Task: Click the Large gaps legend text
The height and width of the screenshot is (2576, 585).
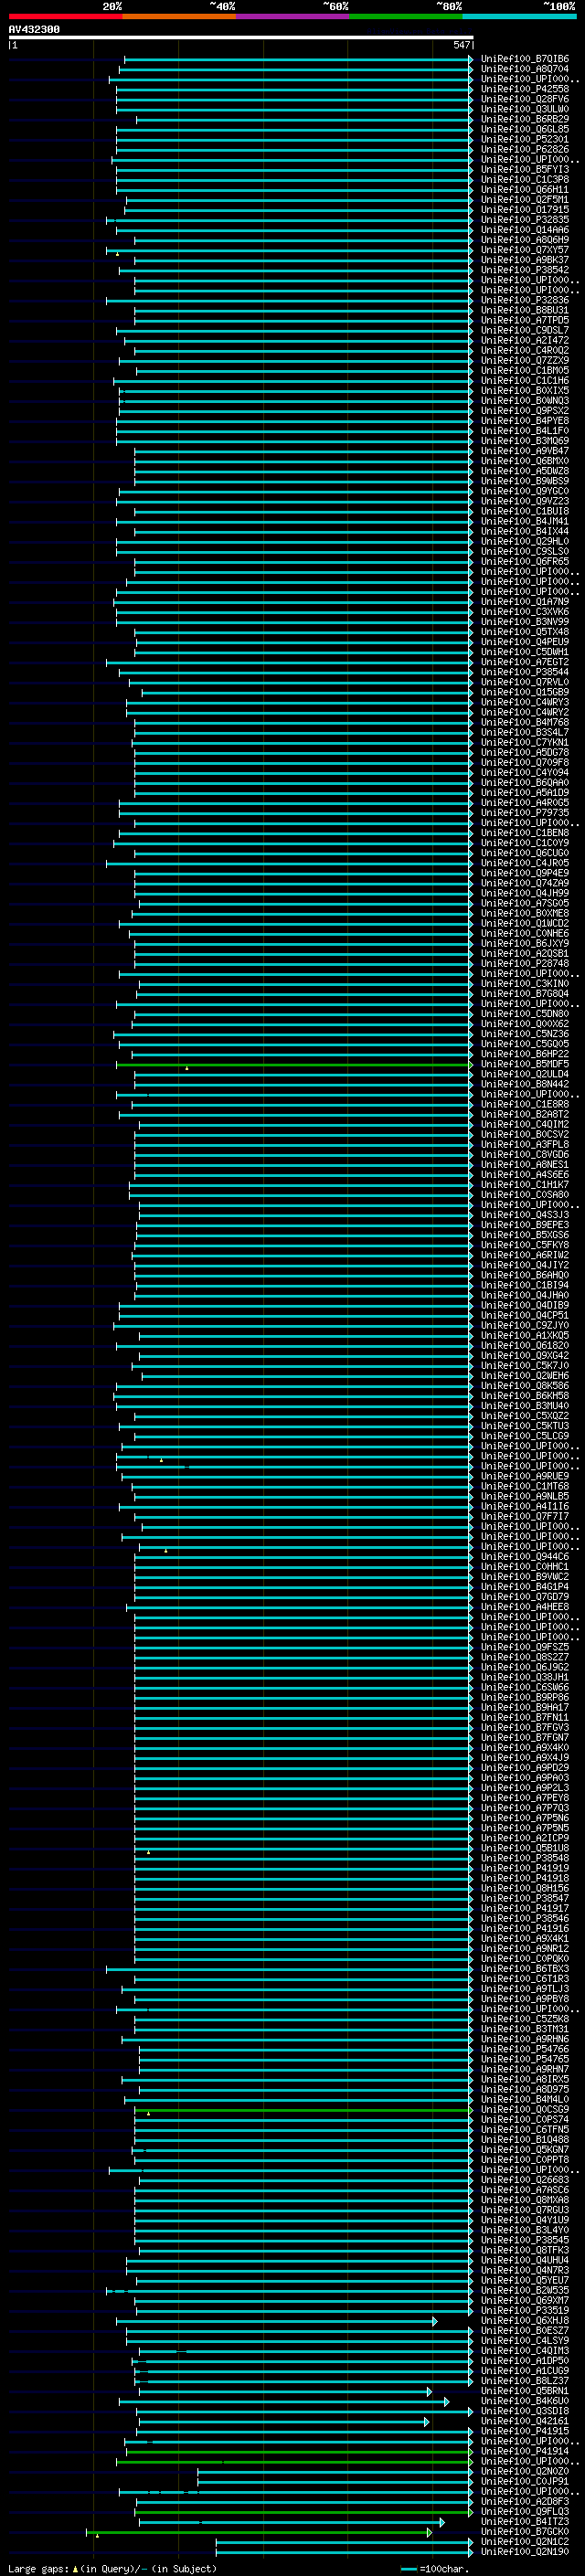Action: [38, 2568]
